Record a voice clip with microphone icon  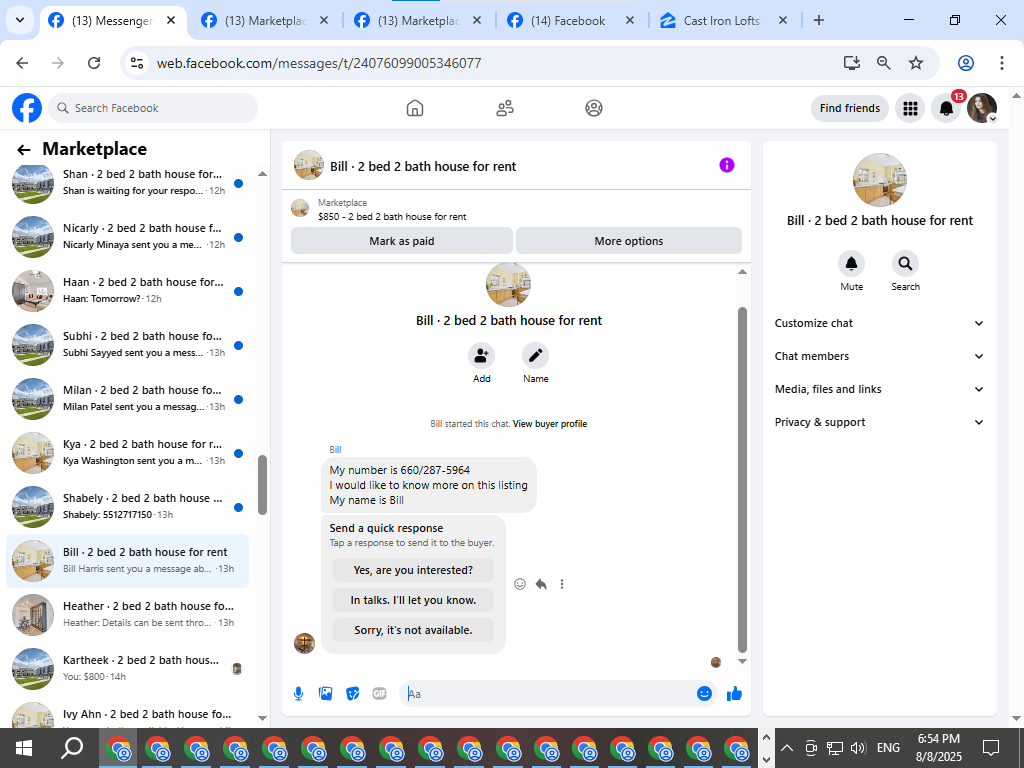coord(298,694)
